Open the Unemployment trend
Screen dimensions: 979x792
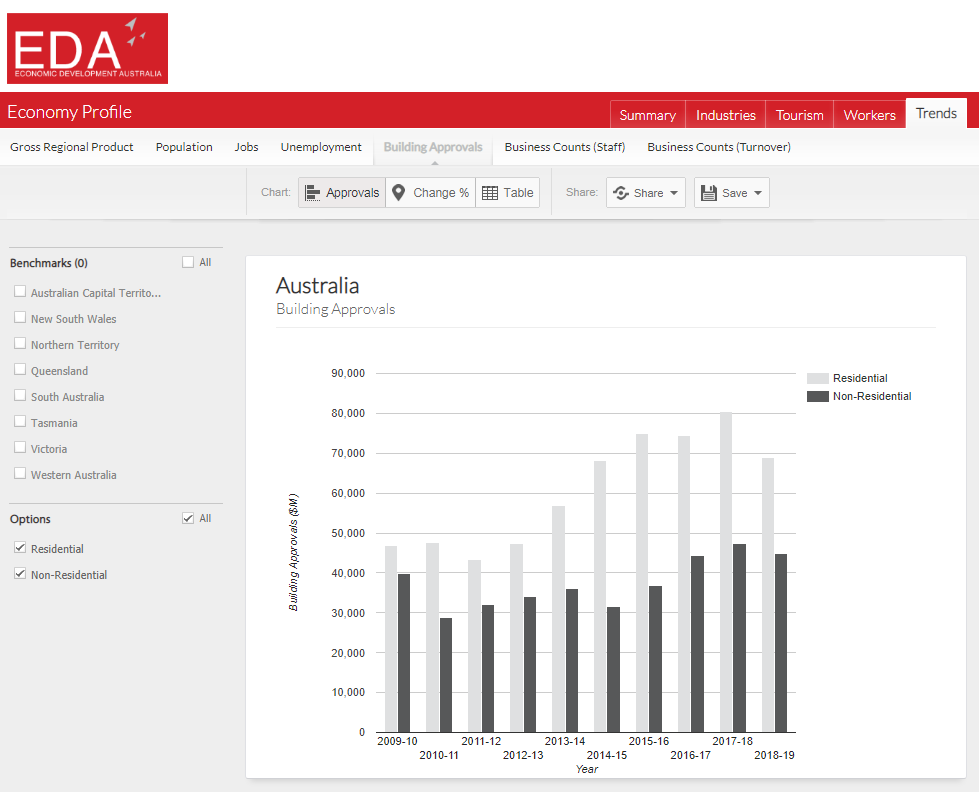point(321,147)
